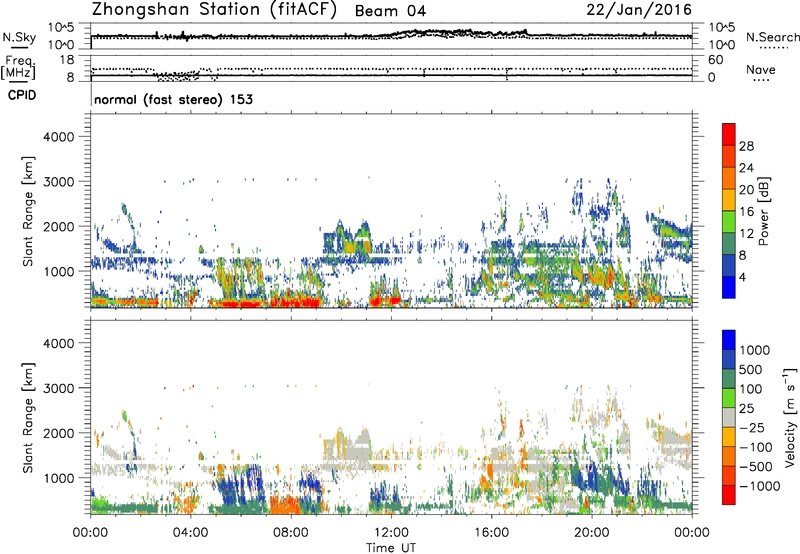Click the '16:00' time tick label
The width and height of the screenshot is (800, 554).
coord(491,533)
